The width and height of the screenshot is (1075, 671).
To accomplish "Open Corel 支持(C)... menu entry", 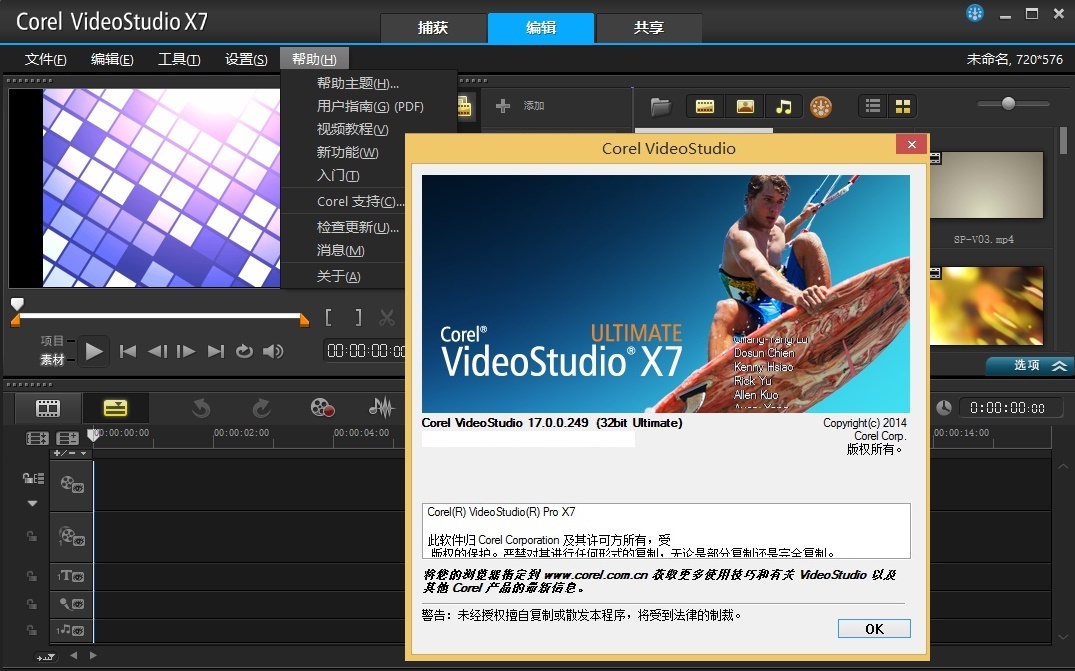I will tap(360, 202).
